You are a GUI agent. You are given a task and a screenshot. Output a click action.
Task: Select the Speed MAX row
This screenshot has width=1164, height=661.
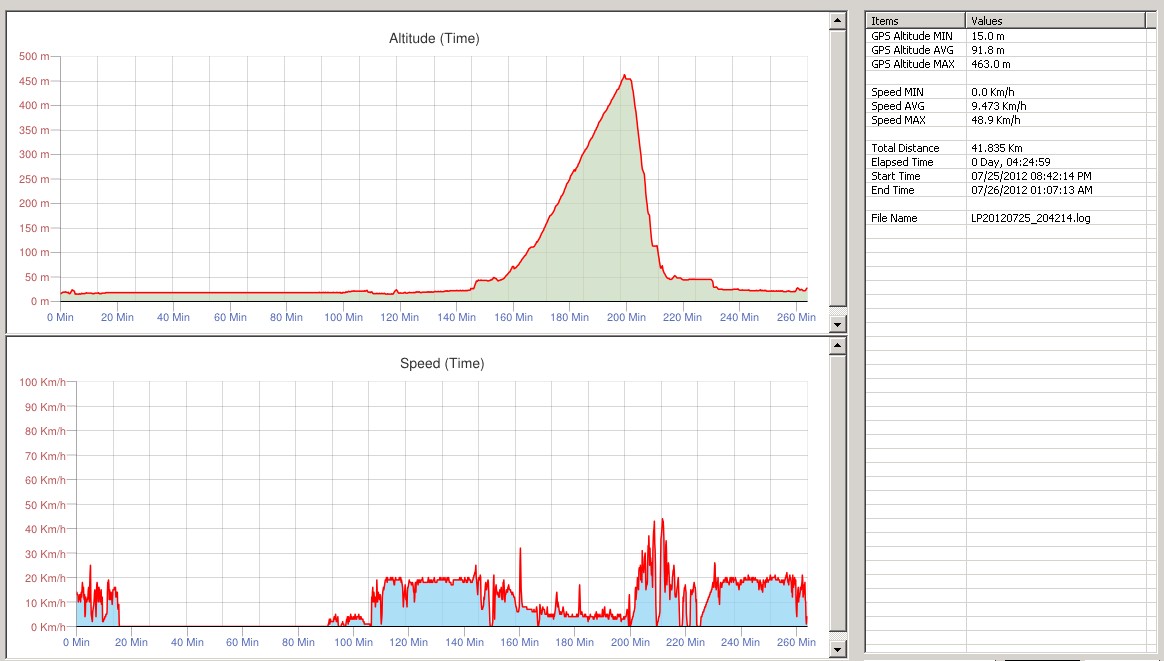(x=898, y=120)
